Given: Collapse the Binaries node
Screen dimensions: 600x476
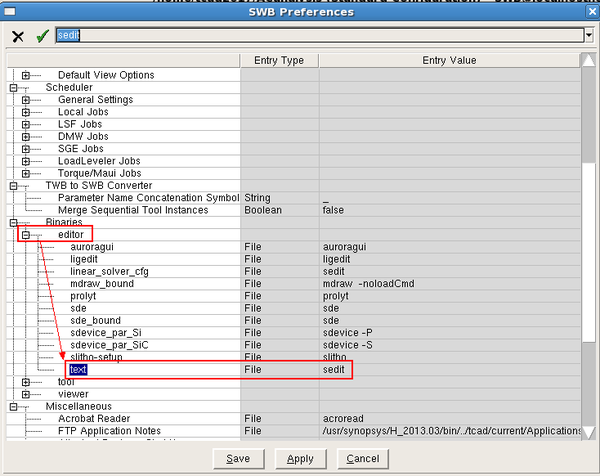Looking at the screenshot, I should point(13,222).
